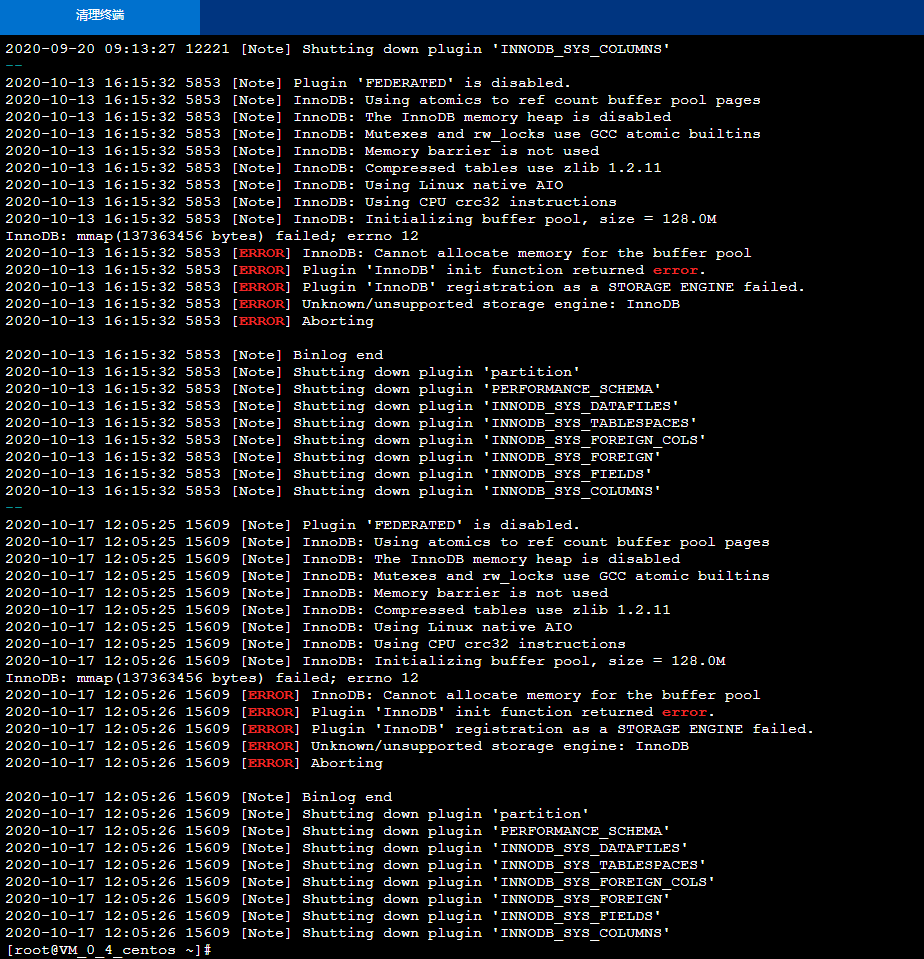Select 2020-10-13 line "Compressed tables use zlib 1.2.11"

coord(333,168)
